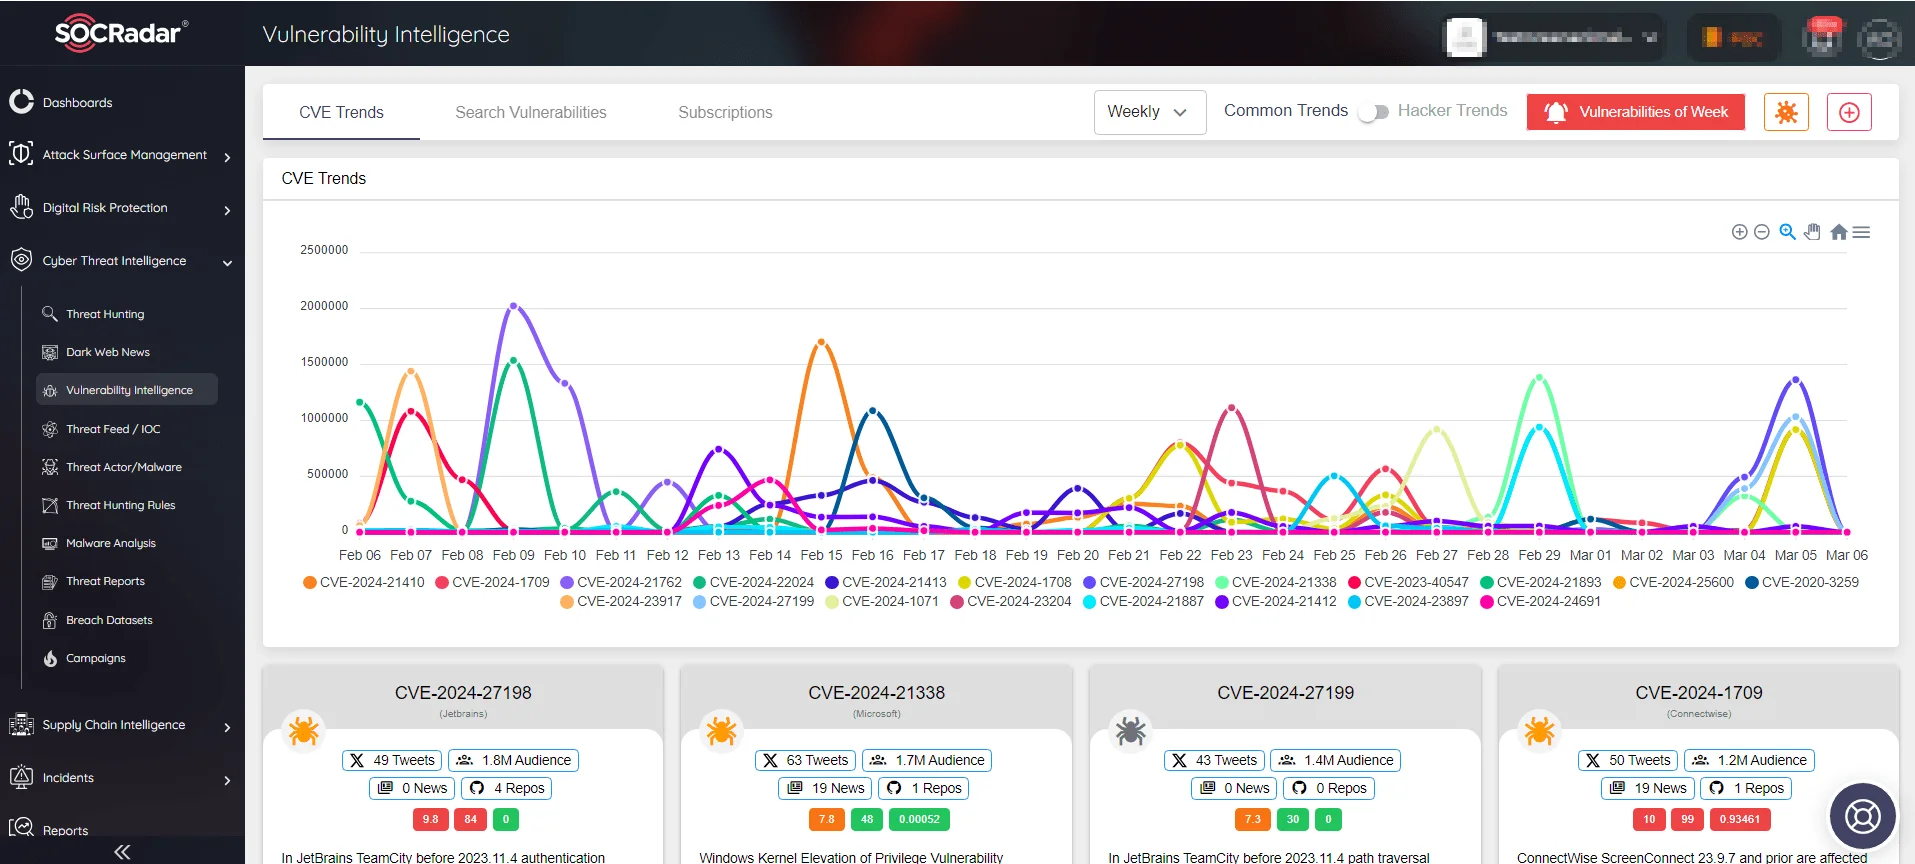The width and height of the screenshot is (1915, 864).
Task: Toggle Common Trends / Hacker Trends switch
Action: tap(1373, 112)
